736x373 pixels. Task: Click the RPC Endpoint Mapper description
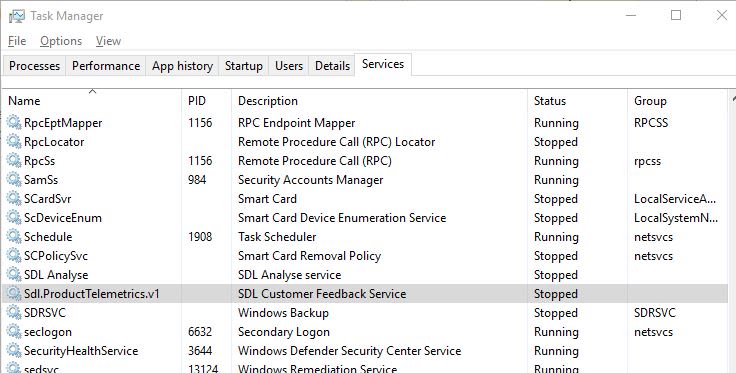(x=296, y=123)
